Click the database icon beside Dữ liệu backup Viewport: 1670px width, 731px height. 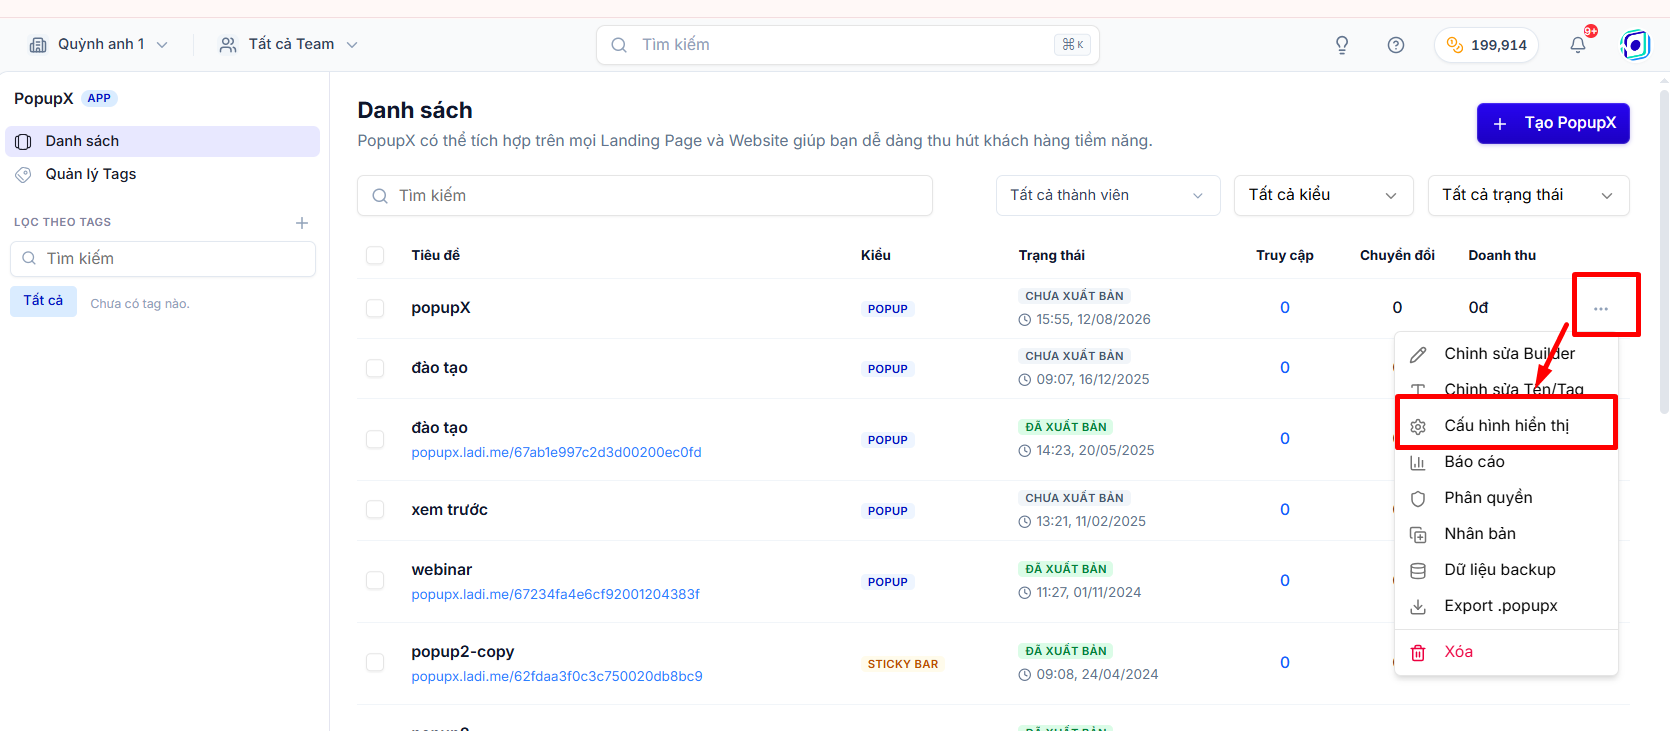[x=1418, y=570]
